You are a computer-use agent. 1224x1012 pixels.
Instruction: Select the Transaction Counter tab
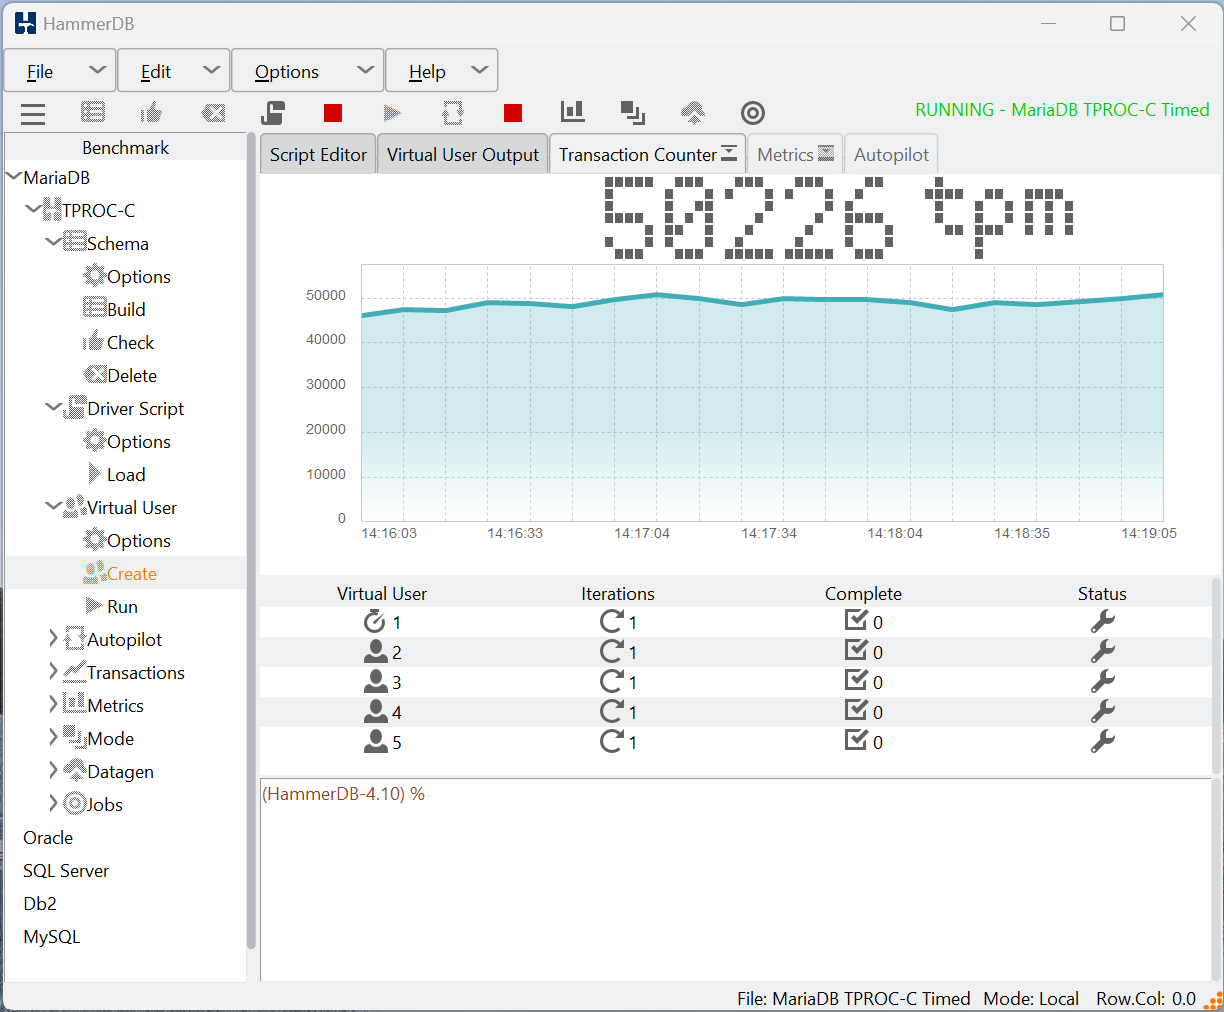(648, 154)
